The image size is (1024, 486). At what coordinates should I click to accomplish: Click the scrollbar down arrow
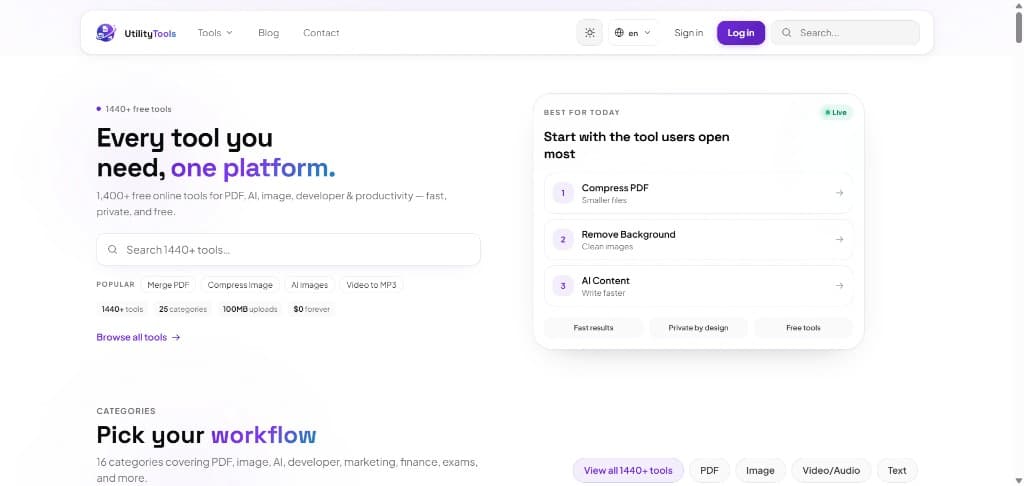tap(1019, 481)
